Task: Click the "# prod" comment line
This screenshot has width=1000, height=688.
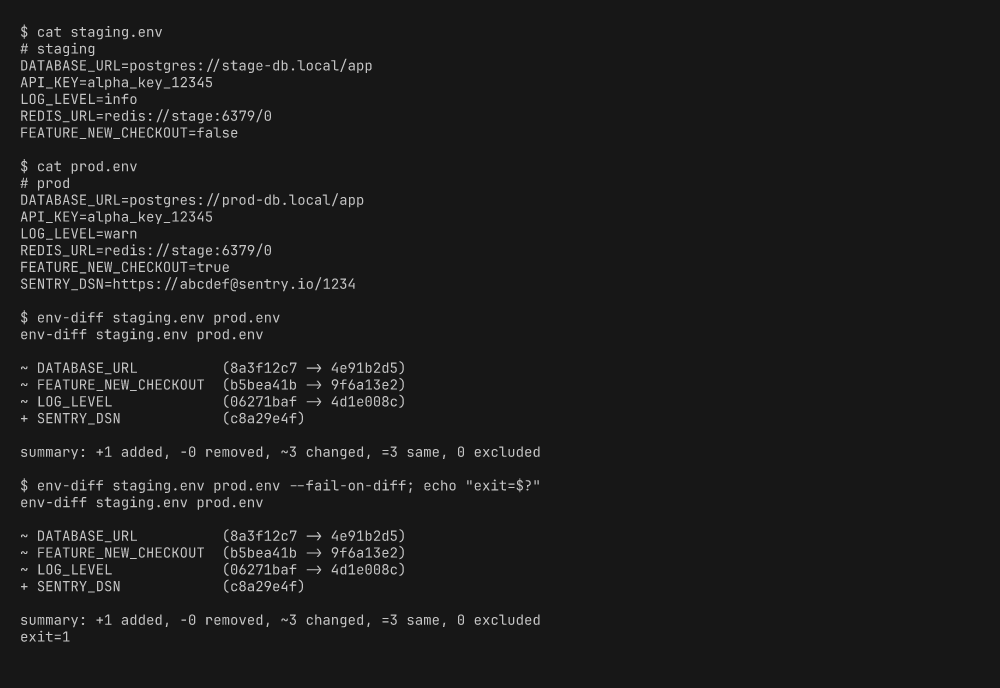Action: 45,184
